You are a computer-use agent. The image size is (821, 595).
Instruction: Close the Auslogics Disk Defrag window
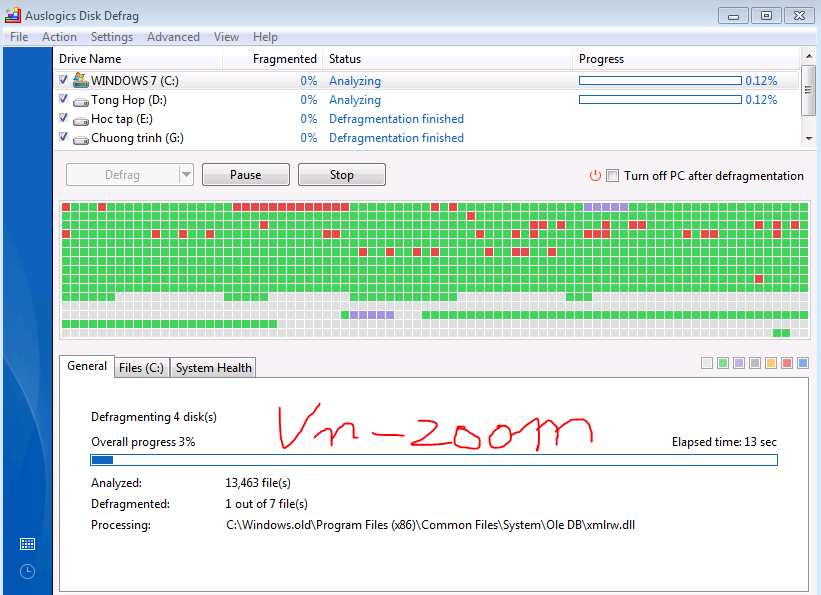pyautogui.click(x=799, y=16)
